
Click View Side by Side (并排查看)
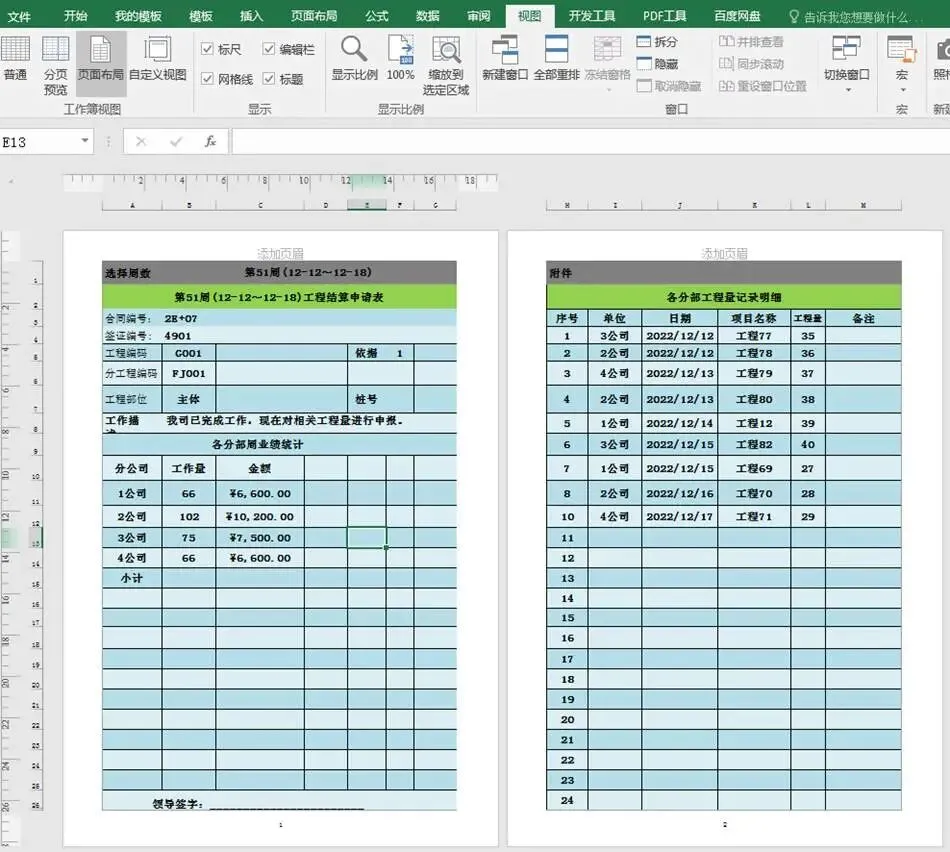coord(751,42)
